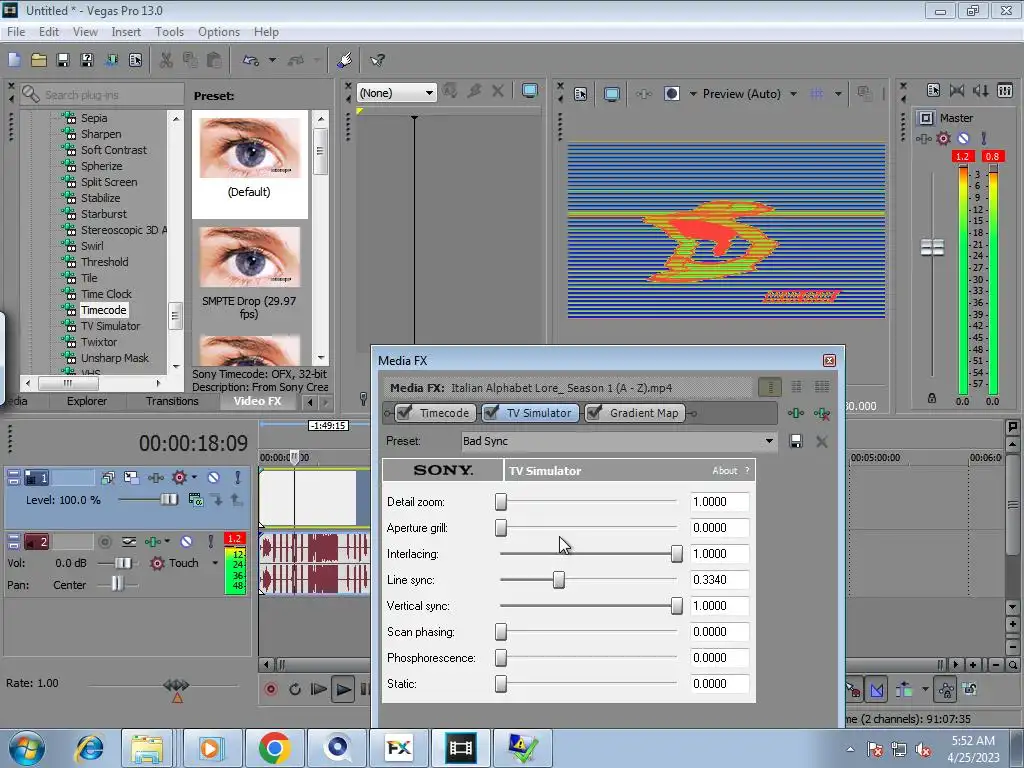Open Master bus FX gear icon
Viewport: 1024px width, 768px height.
[x=943, y=138]
